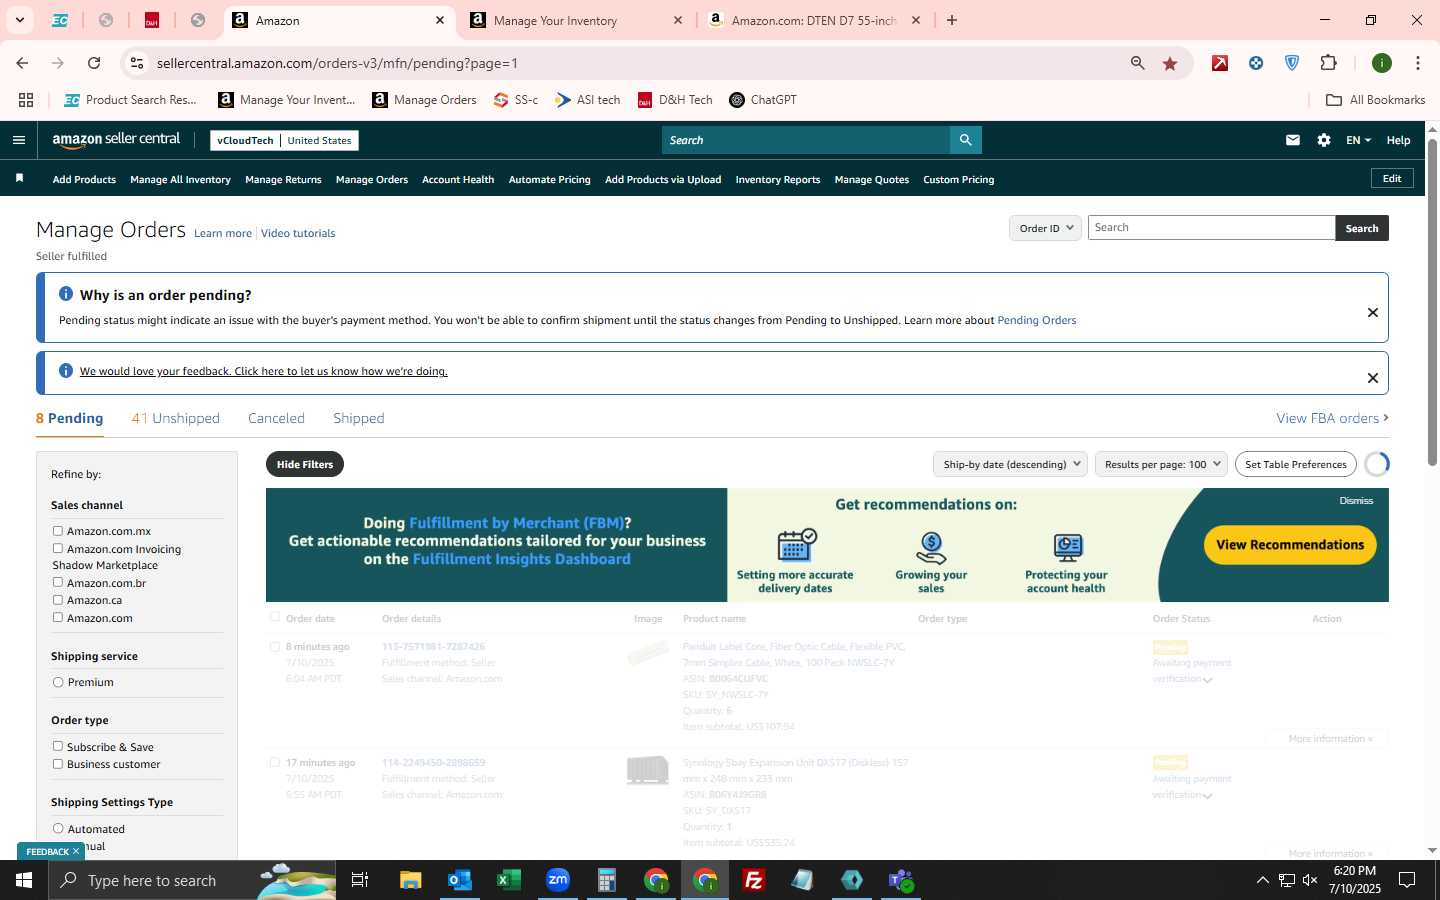Image resolution: width=1440 pixels, height=900 pixels.
Task: Click the zoom magnifier icon in address bar
Action: point(1138,63)
